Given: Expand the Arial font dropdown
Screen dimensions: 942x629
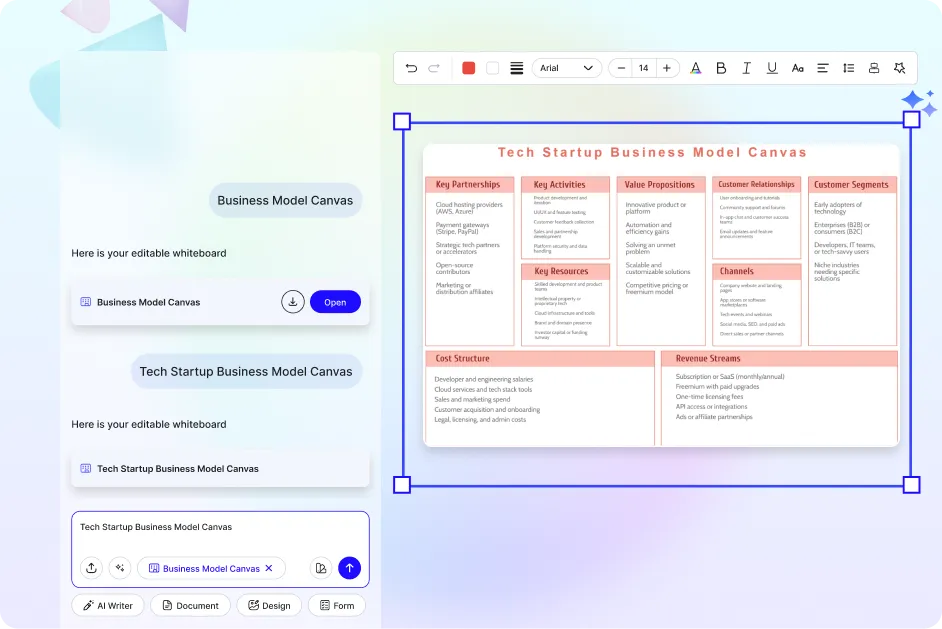Looking at the screenshot, I should pyautogui.click(x=567, y=68).
